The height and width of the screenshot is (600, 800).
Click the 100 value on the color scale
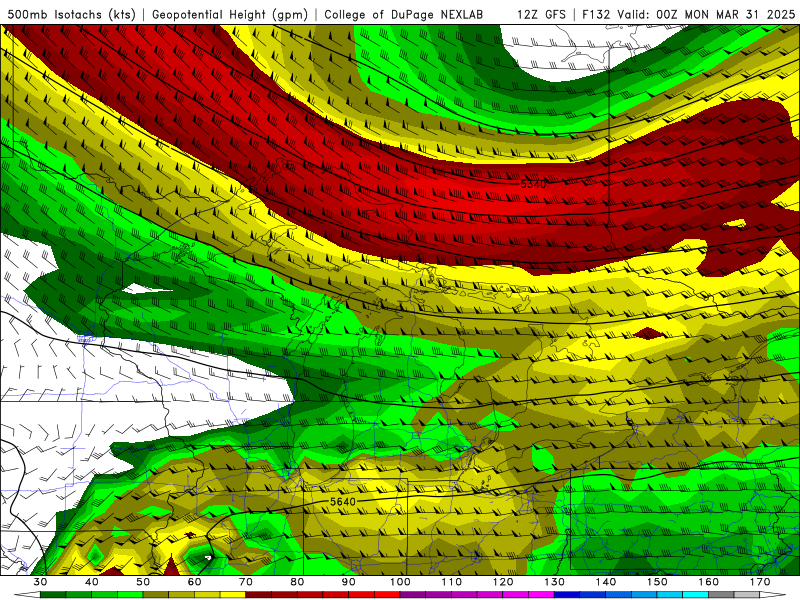[400, 582]
